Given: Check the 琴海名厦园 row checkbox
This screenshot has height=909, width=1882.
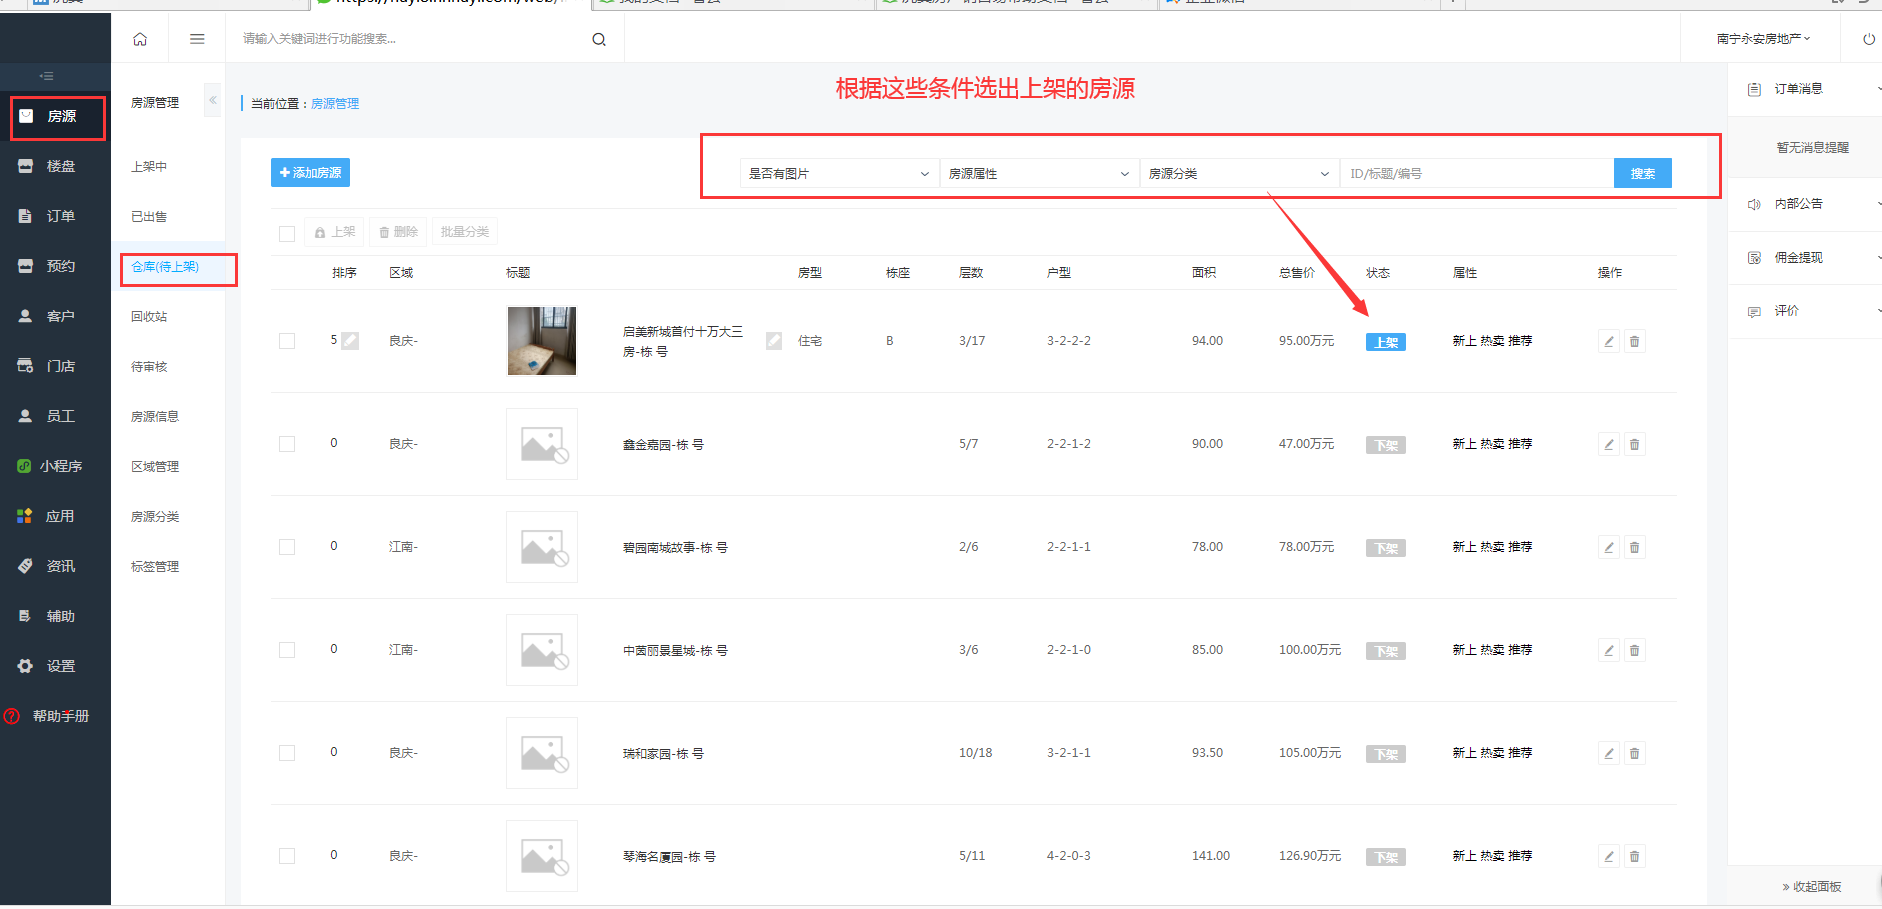Looking at the screenshot, I should [287, 856].
